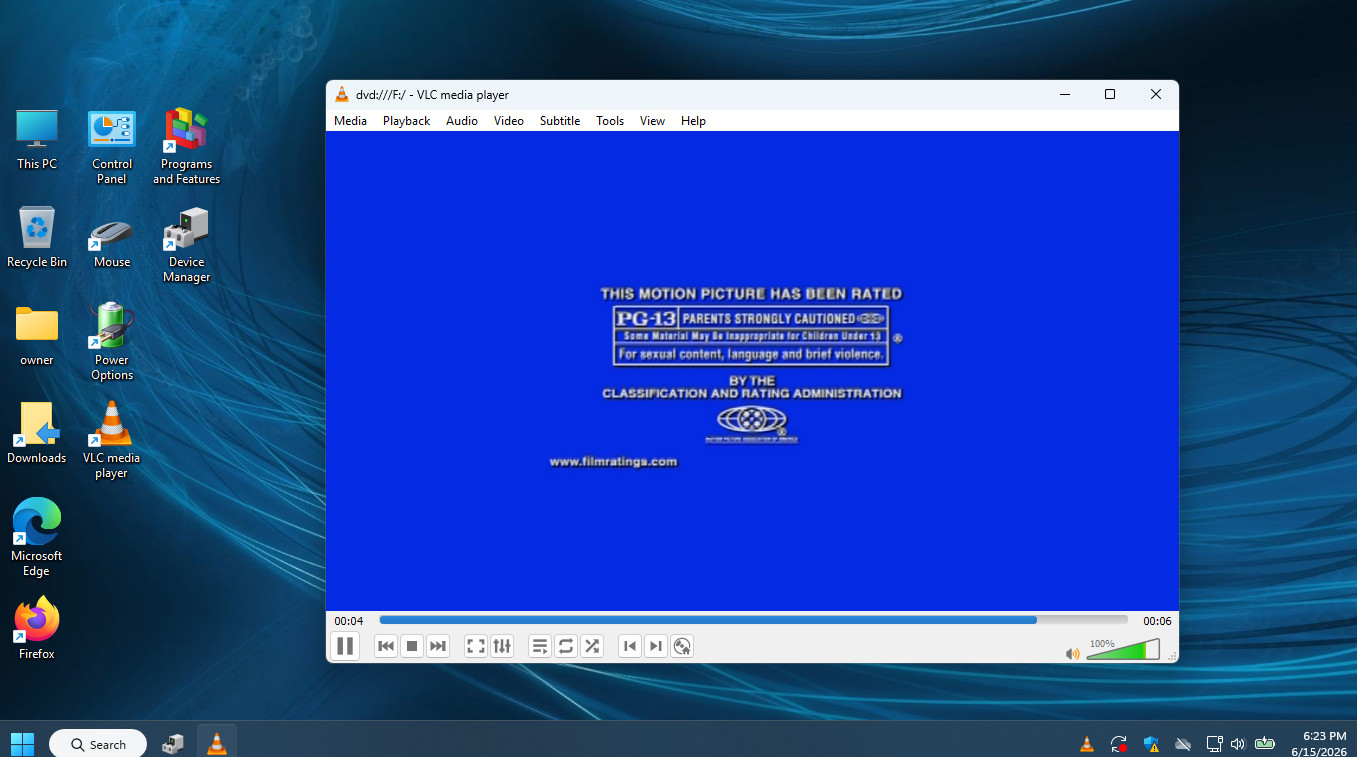Open the View menu

(x=652, y=121)
